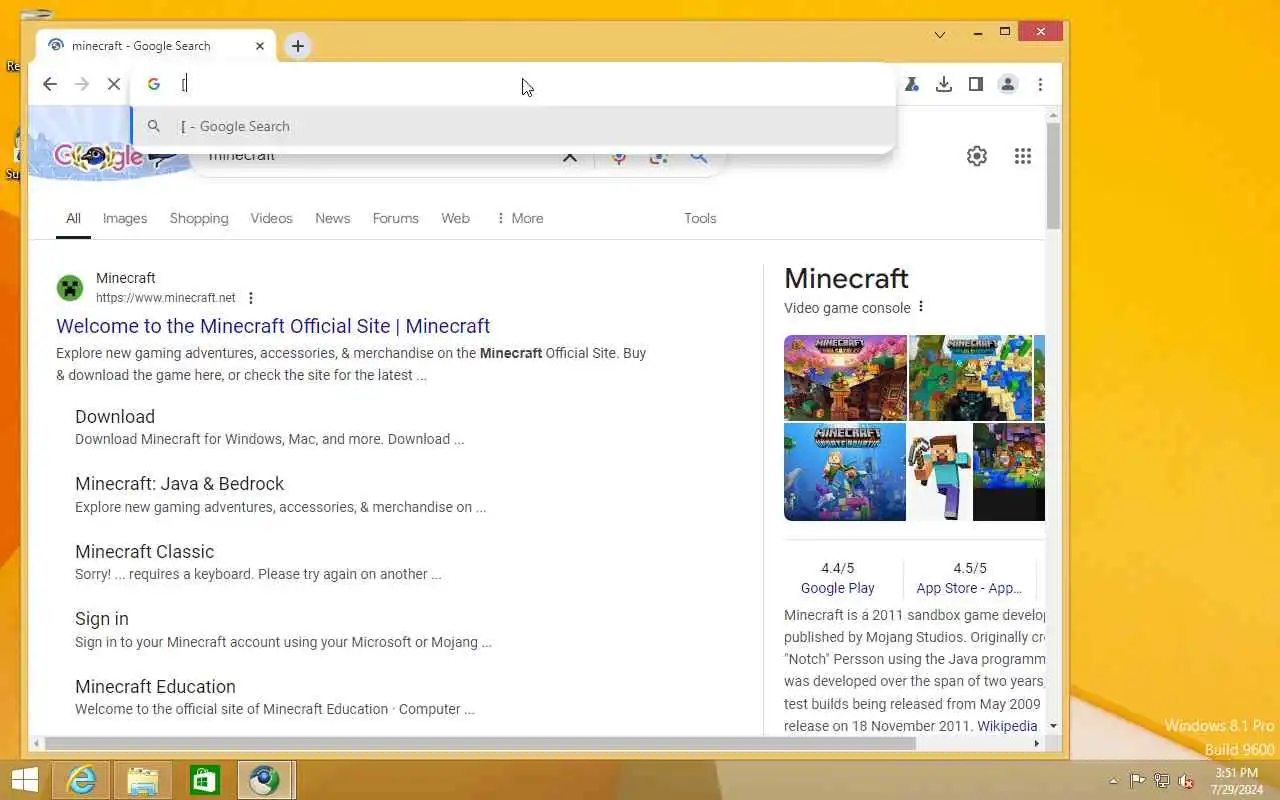
Task: Open Chrome Labs flask icon
Action: point(912,85)
